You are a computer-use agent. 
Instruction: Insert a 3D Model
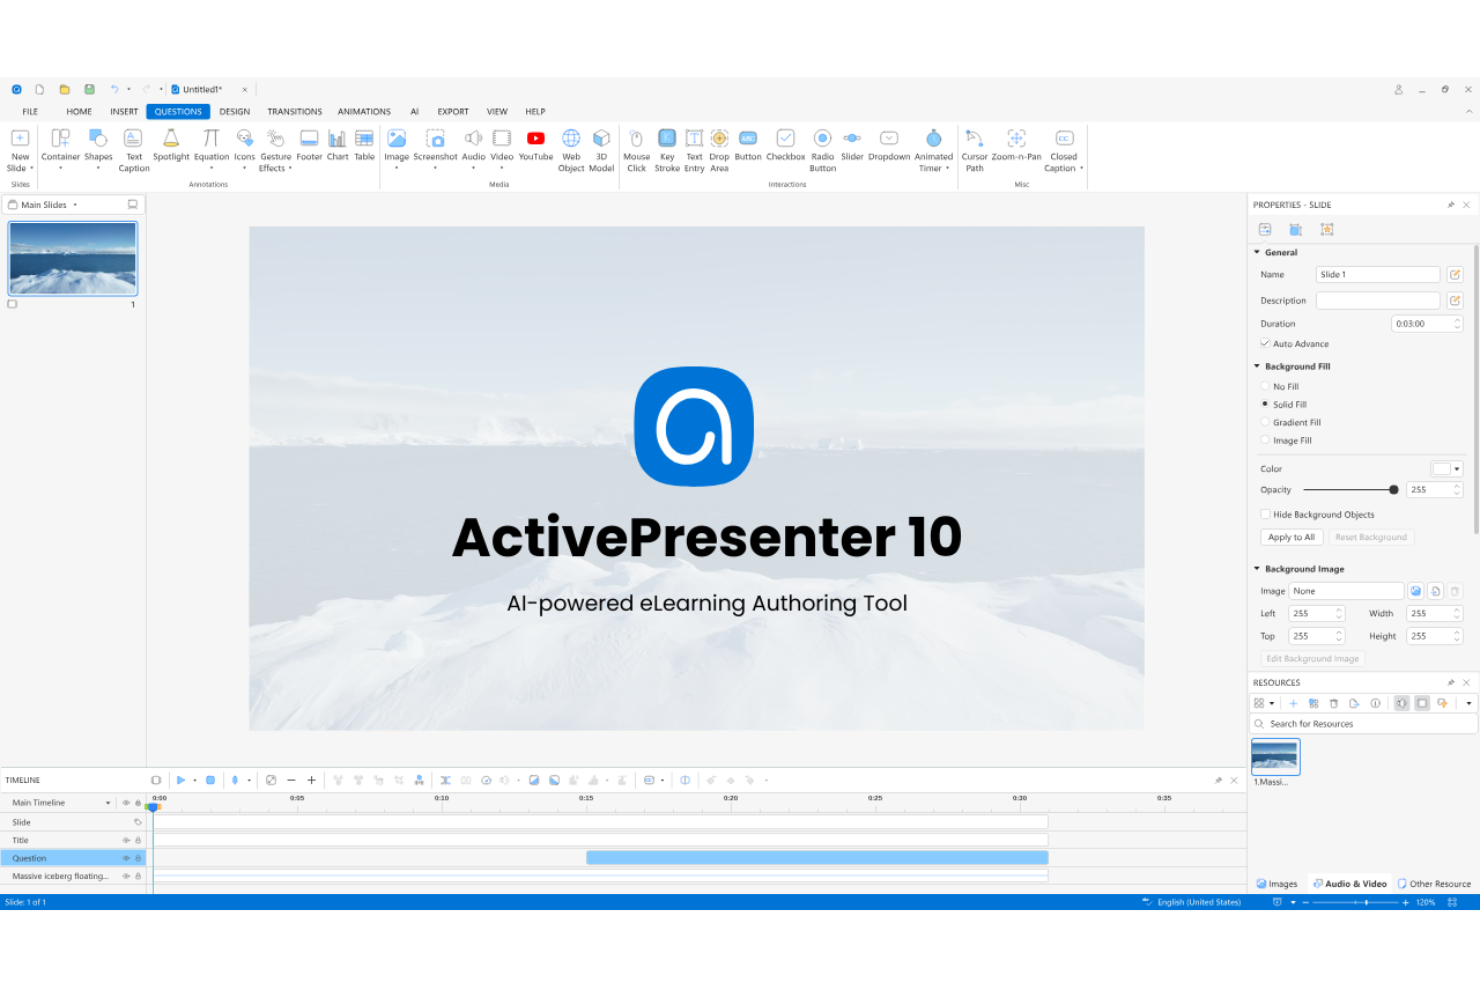pos(601,150)
